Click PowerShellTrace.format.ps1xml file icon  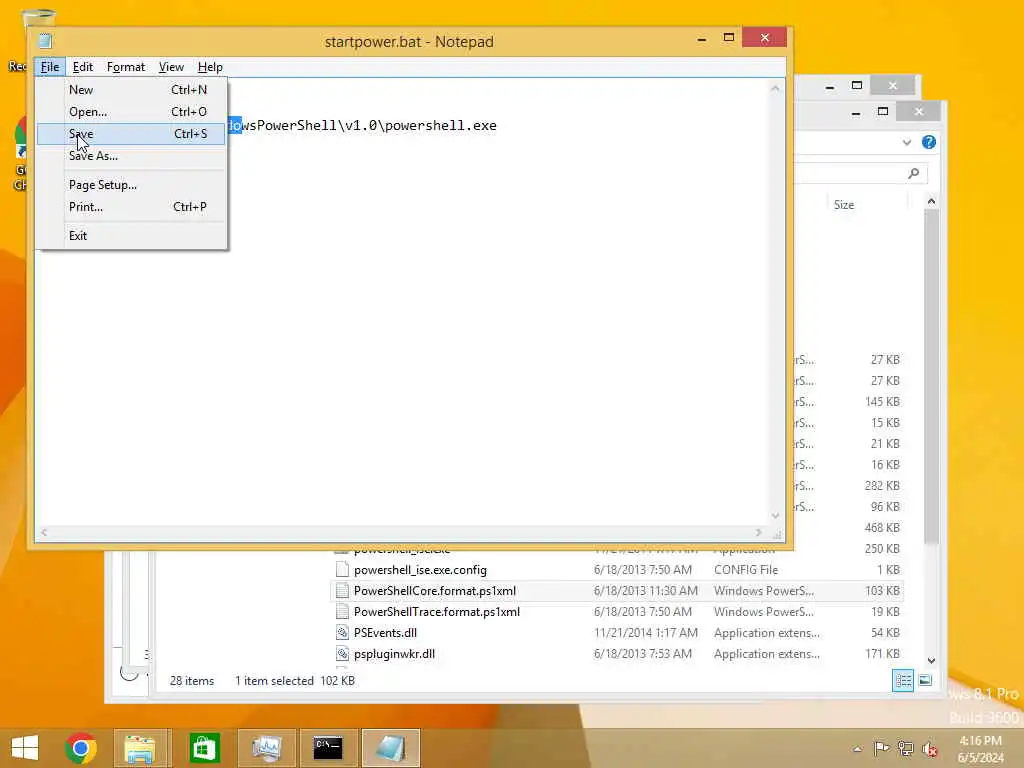(x=342, y=611)
